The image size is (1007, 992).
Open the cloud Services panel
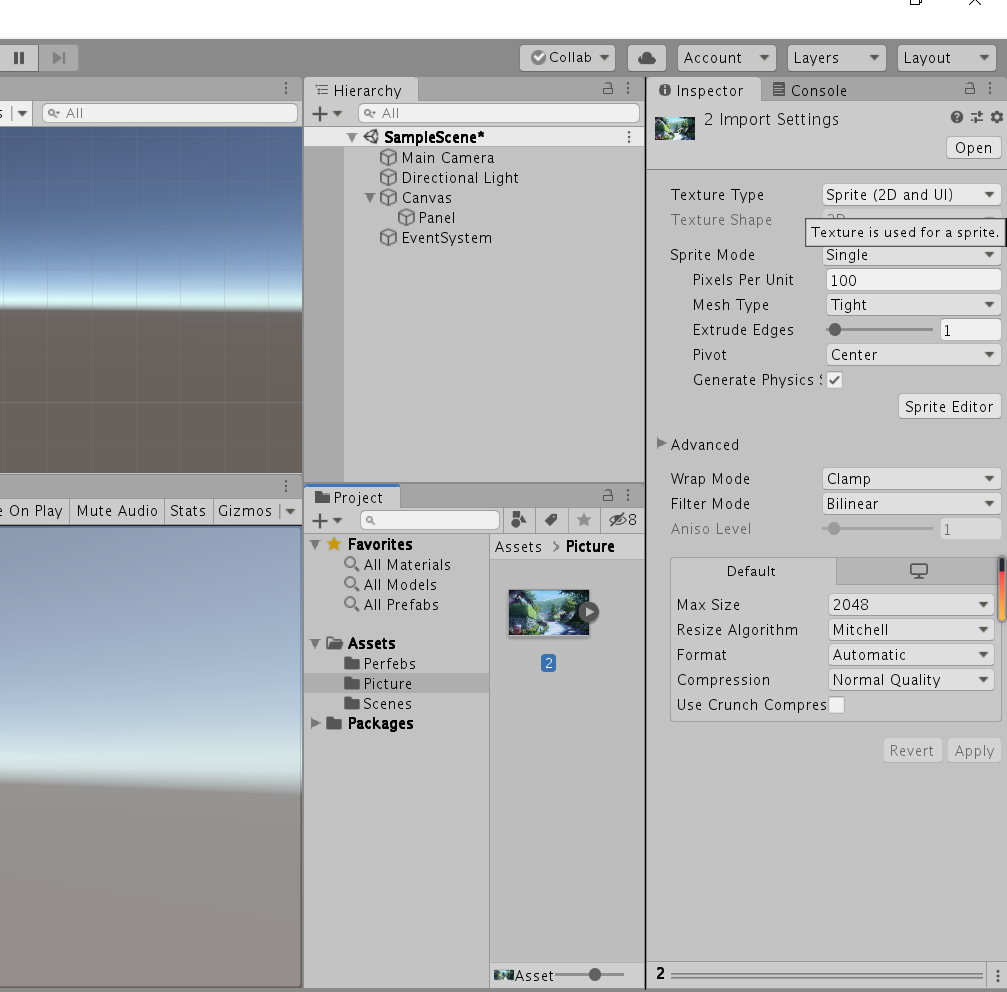[647, 58]
